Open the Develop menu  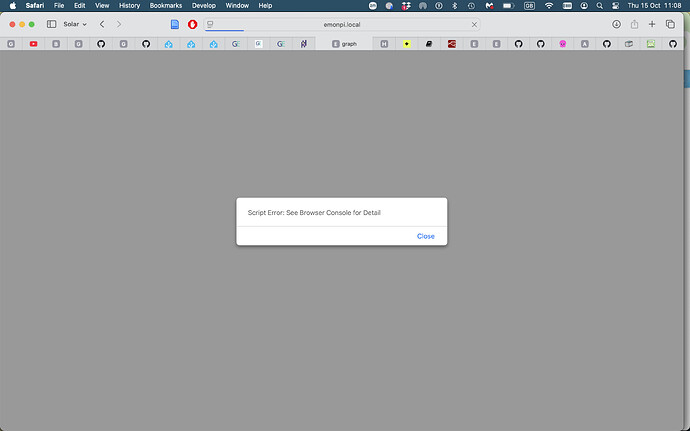[x=204, y=6]
